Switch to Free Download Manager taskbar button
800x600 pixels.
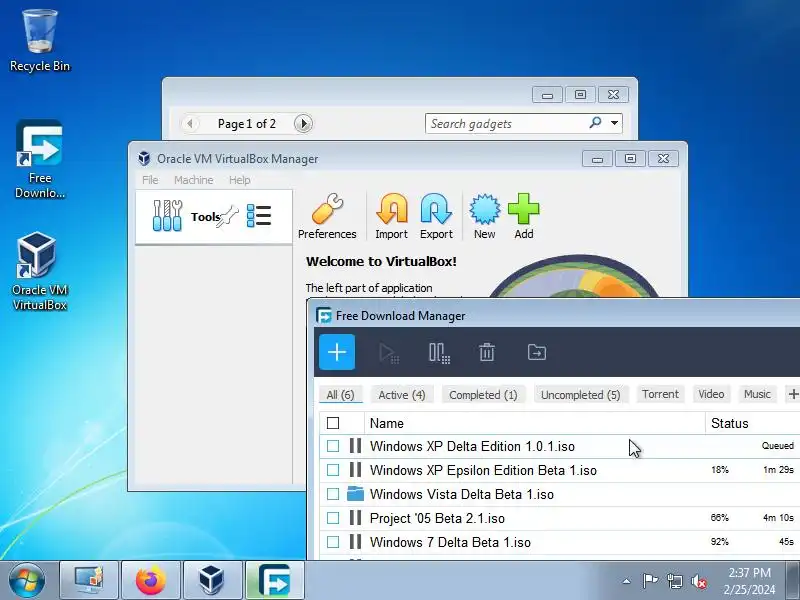pyautogui.click(x=274, y=581)
